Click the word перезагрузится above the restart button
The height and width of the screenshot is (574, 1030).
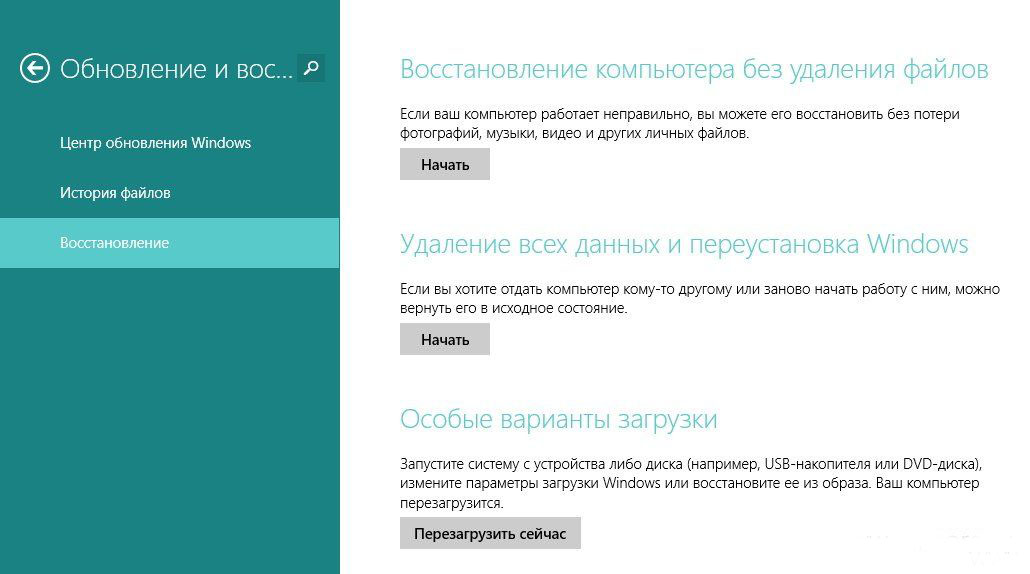(x=451, y=503)
